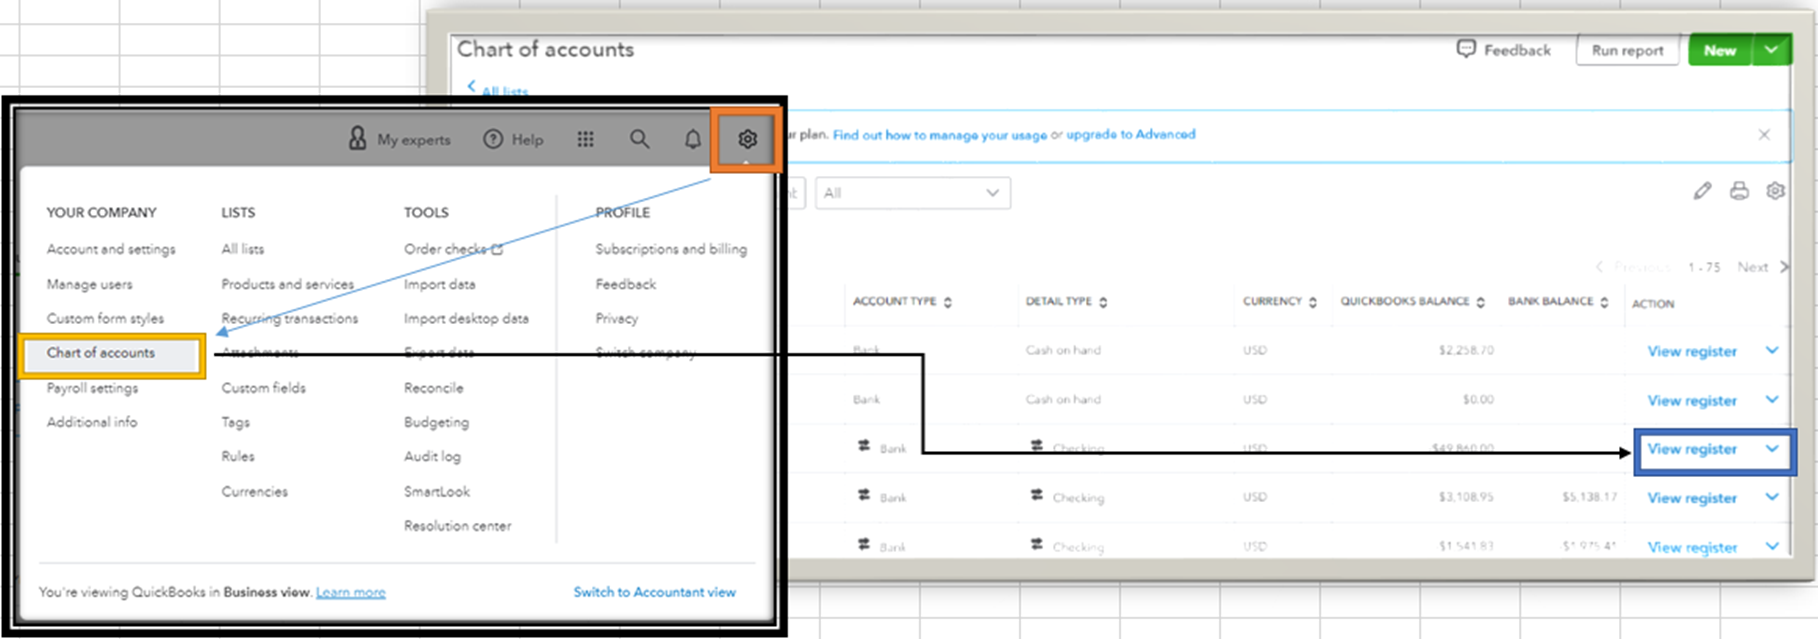
Task: Open the highlighted View register link
Action: coord(1692,449)
